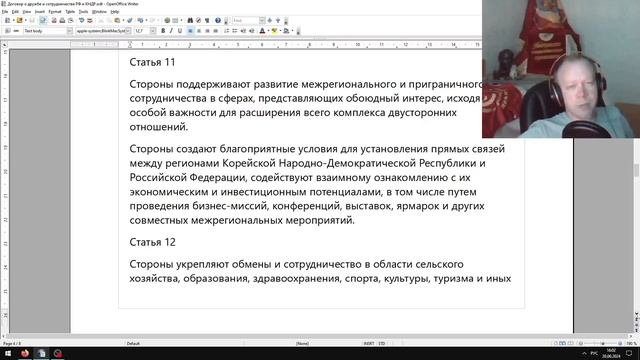Open the Insert menu
640x360 pixels.
(x=40, y=12)
